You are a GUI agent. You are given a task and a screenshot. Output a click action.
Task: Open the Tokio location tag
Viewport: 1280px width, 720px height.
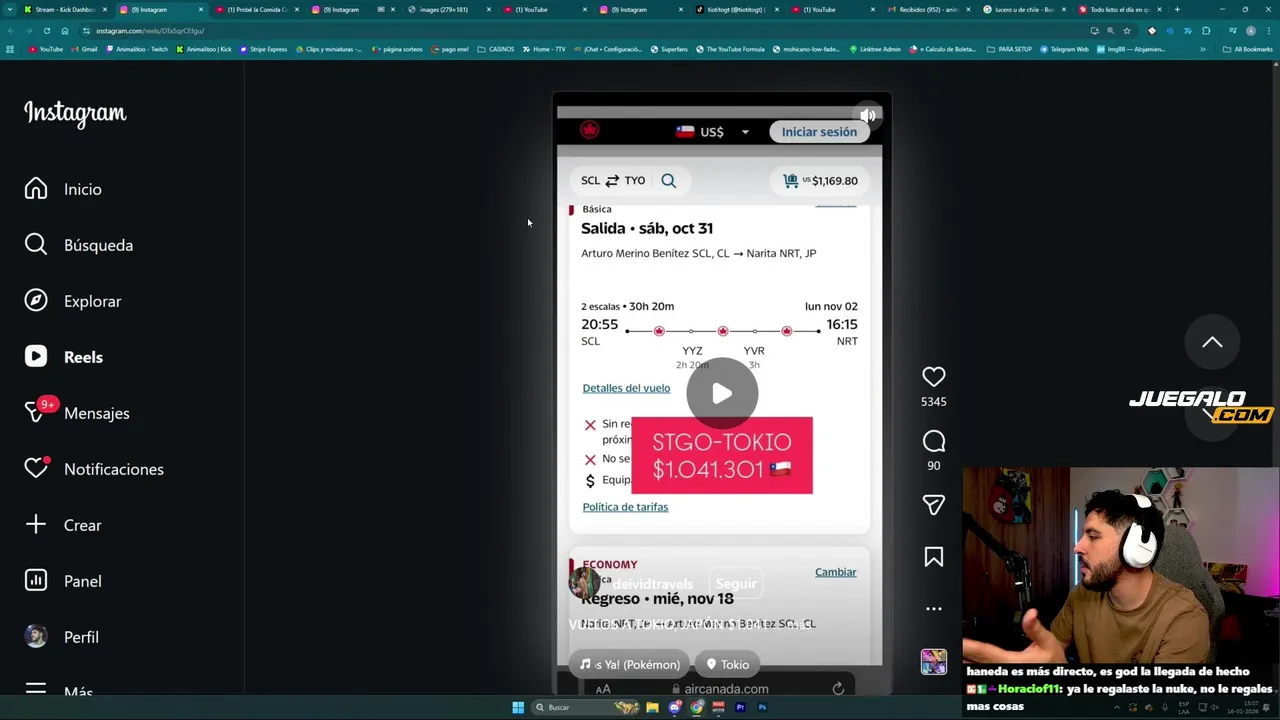coord(727,664)
